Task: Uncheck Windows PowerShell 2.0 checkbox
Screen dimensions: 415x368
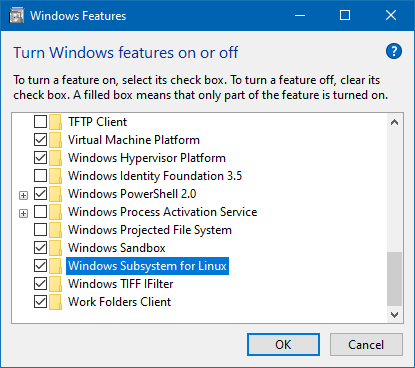Action: point(40,194)
